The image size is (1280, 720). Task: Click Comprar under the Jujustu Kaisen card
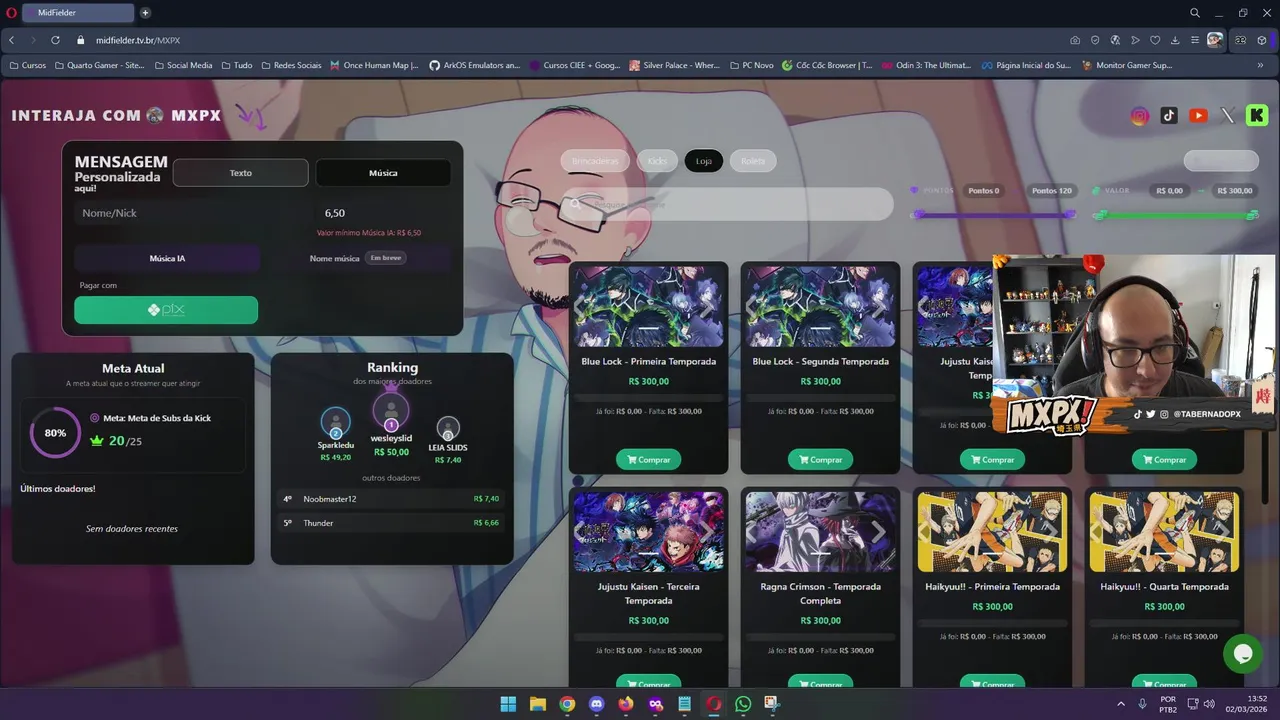click(992, 459)
